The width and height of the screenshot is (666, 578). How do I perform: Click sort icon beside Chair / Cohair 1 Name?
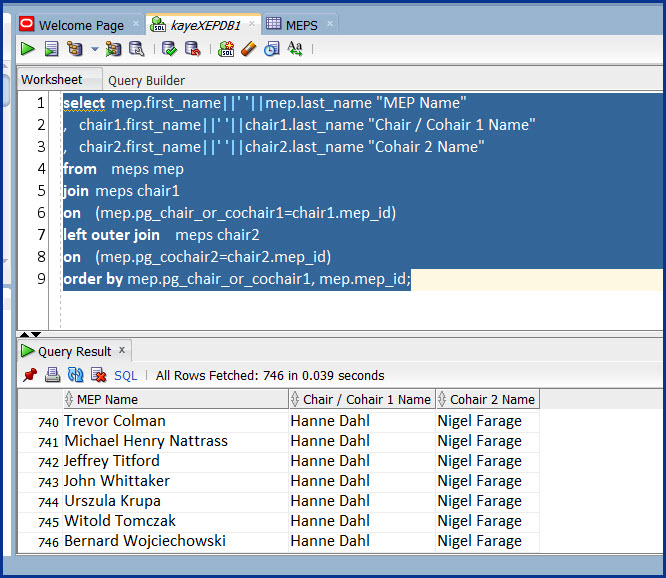tap(295, 399)
